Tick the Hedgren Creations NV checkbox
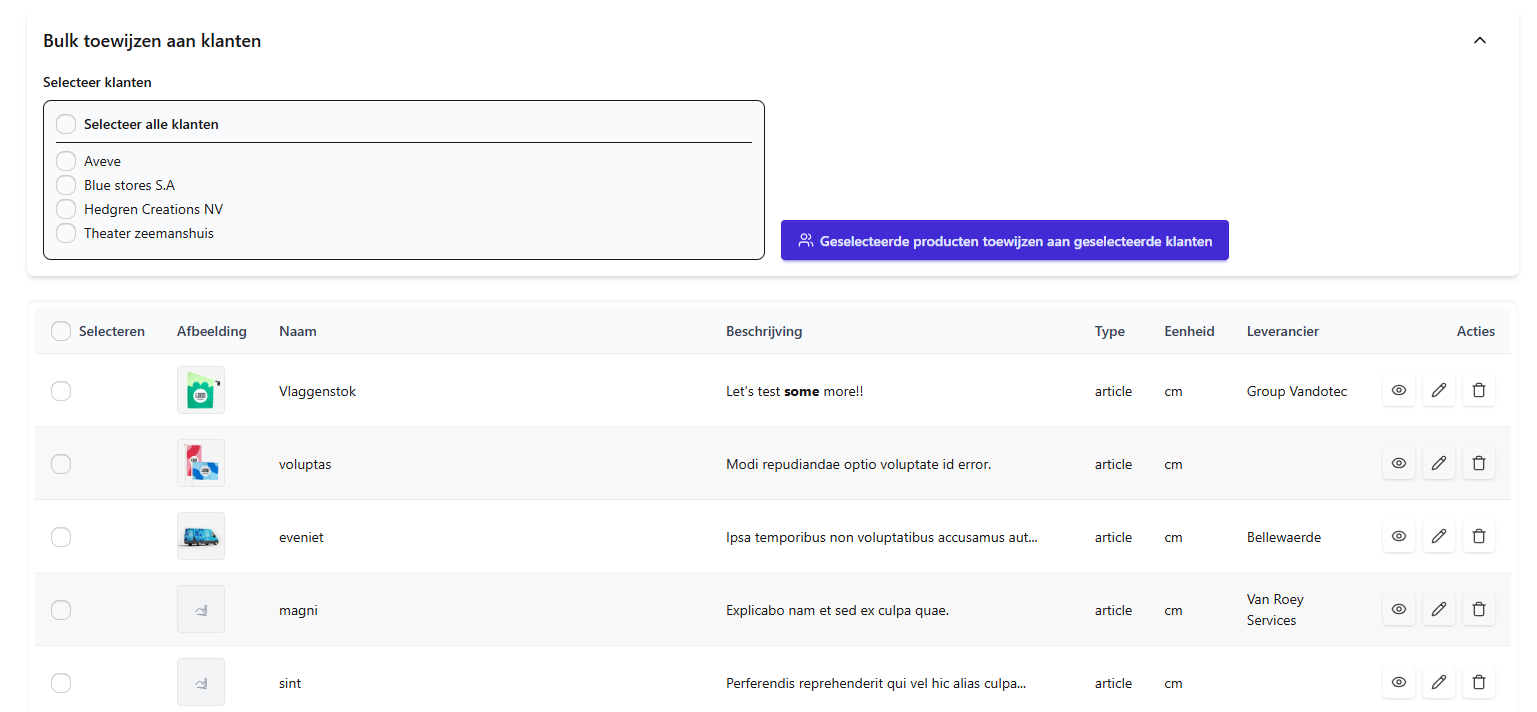Screen dimensions: 1537x712 click(x=66, y=209)
